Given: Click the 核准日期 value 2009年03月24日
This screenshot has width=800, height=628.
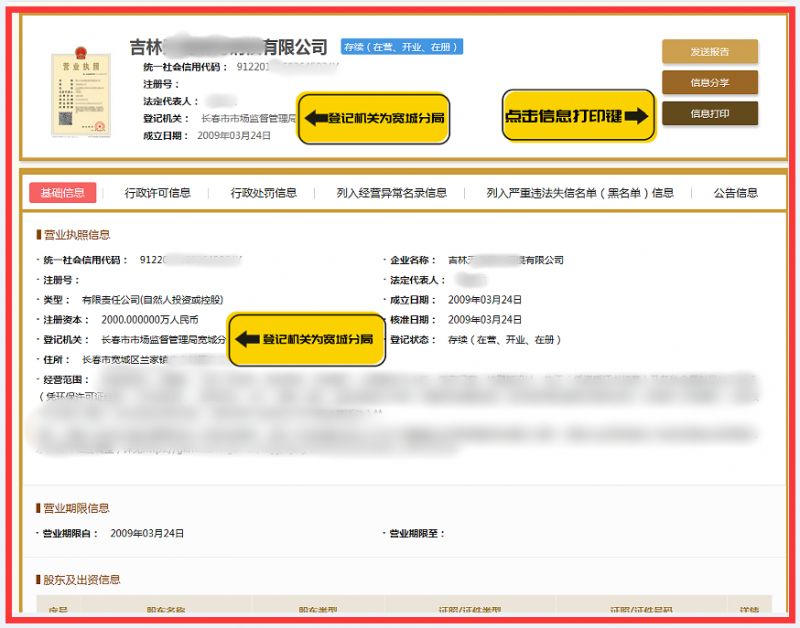Looking at the screenshot, I should click(x=485, y=320).
